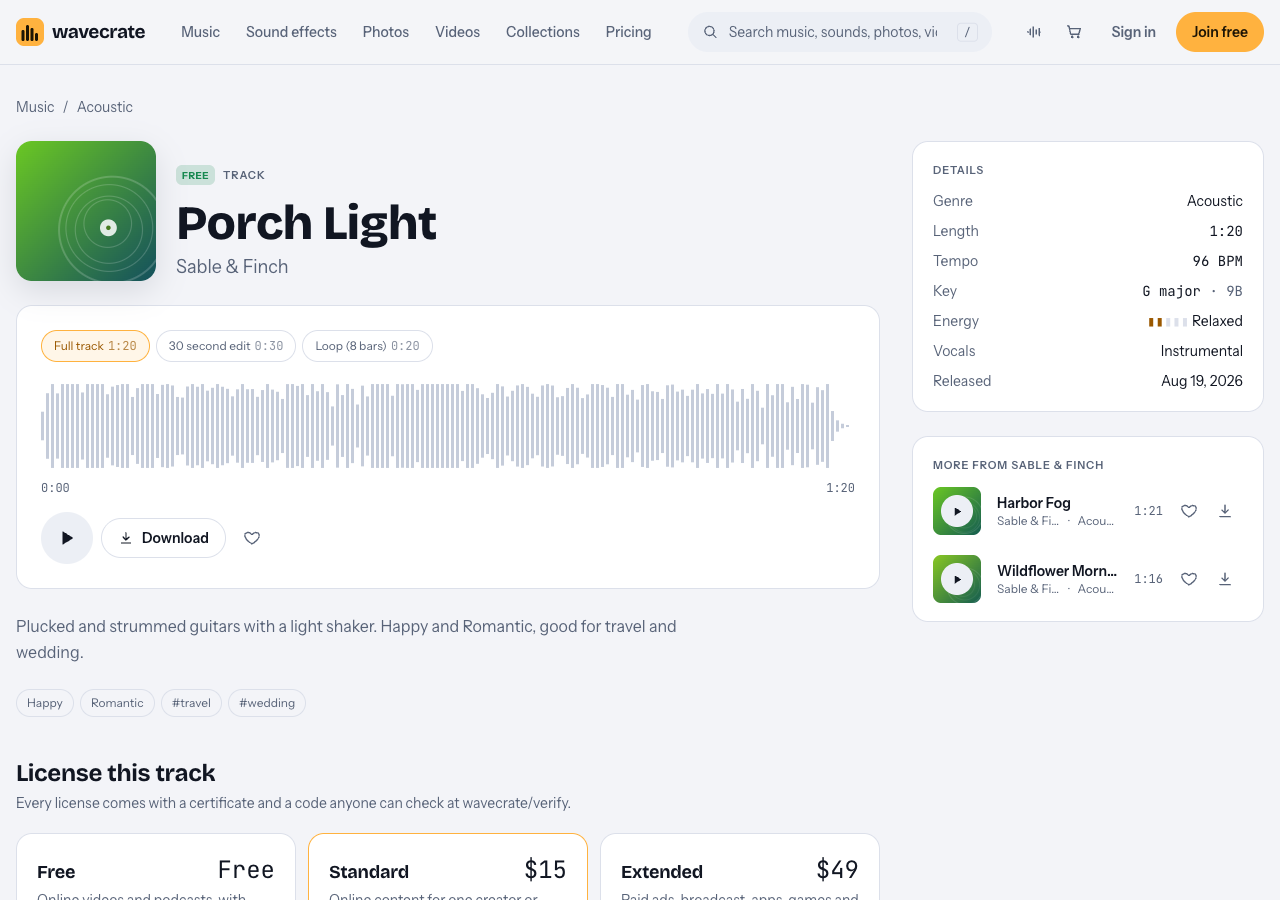Open the Harbor Fog track title

point(1034,502)
